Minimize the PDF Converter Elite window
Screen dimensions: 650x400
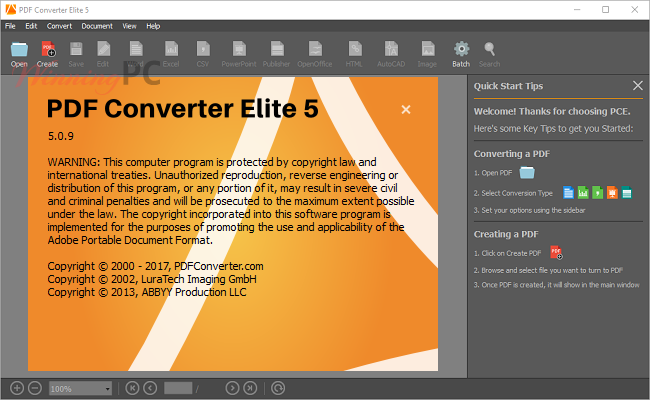[577, 10]
